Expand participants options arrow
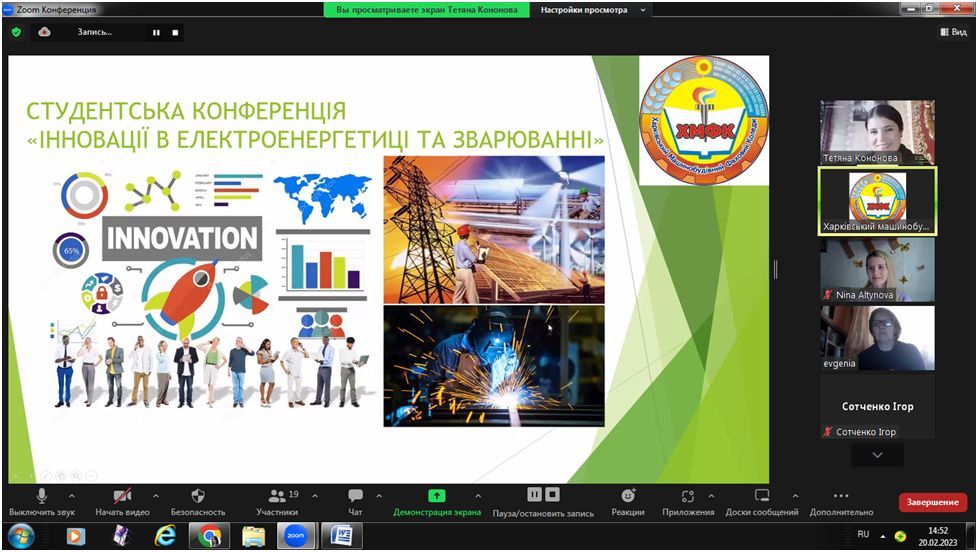The width and height of the screenshot is (978, 552). point(315,496)
